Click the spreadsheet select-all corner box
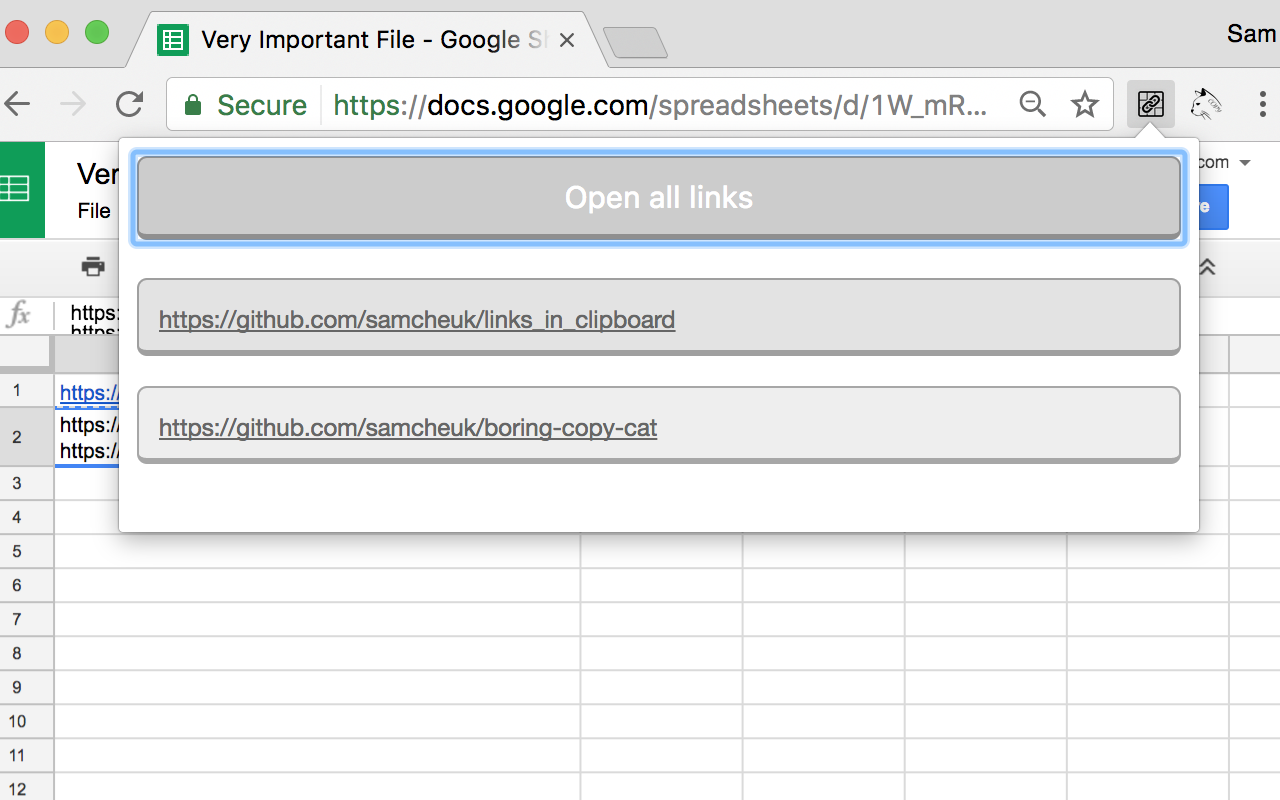This screenshot has height=800, width=1280. [26, 353]
